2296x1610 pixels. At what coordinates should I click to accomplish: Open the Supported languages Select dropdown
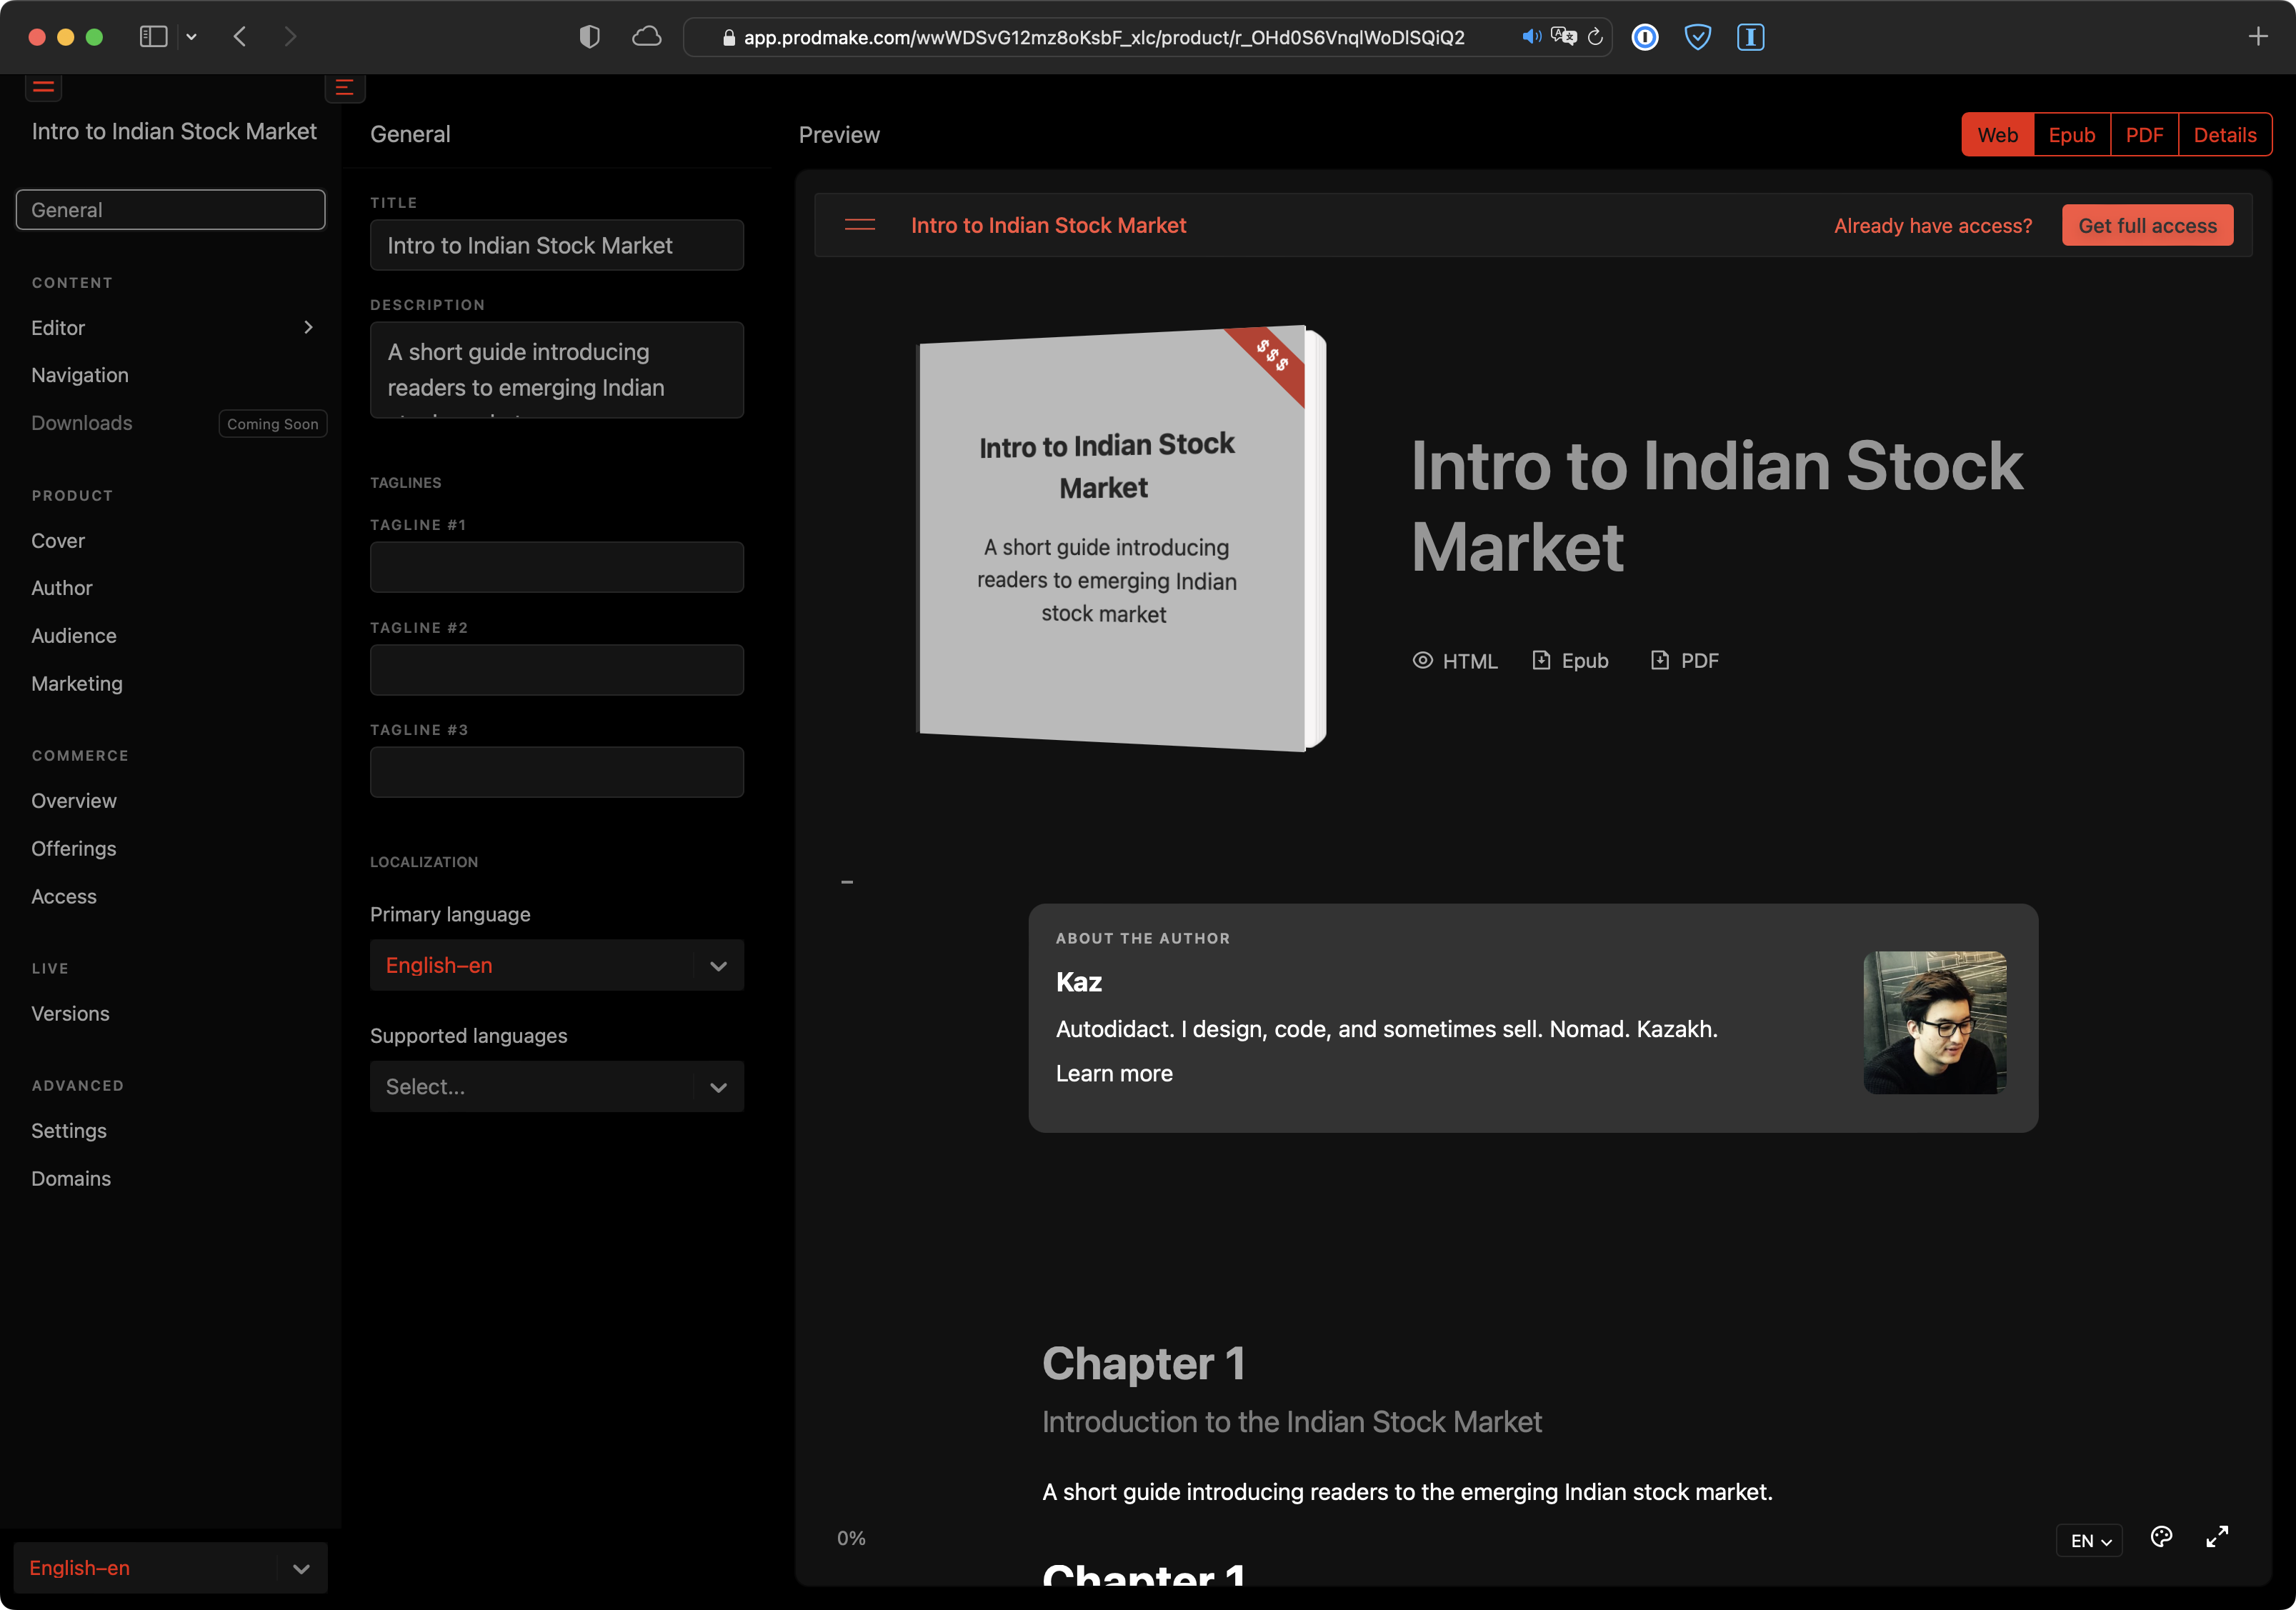pyautogui.click(x=557, y=1086)
